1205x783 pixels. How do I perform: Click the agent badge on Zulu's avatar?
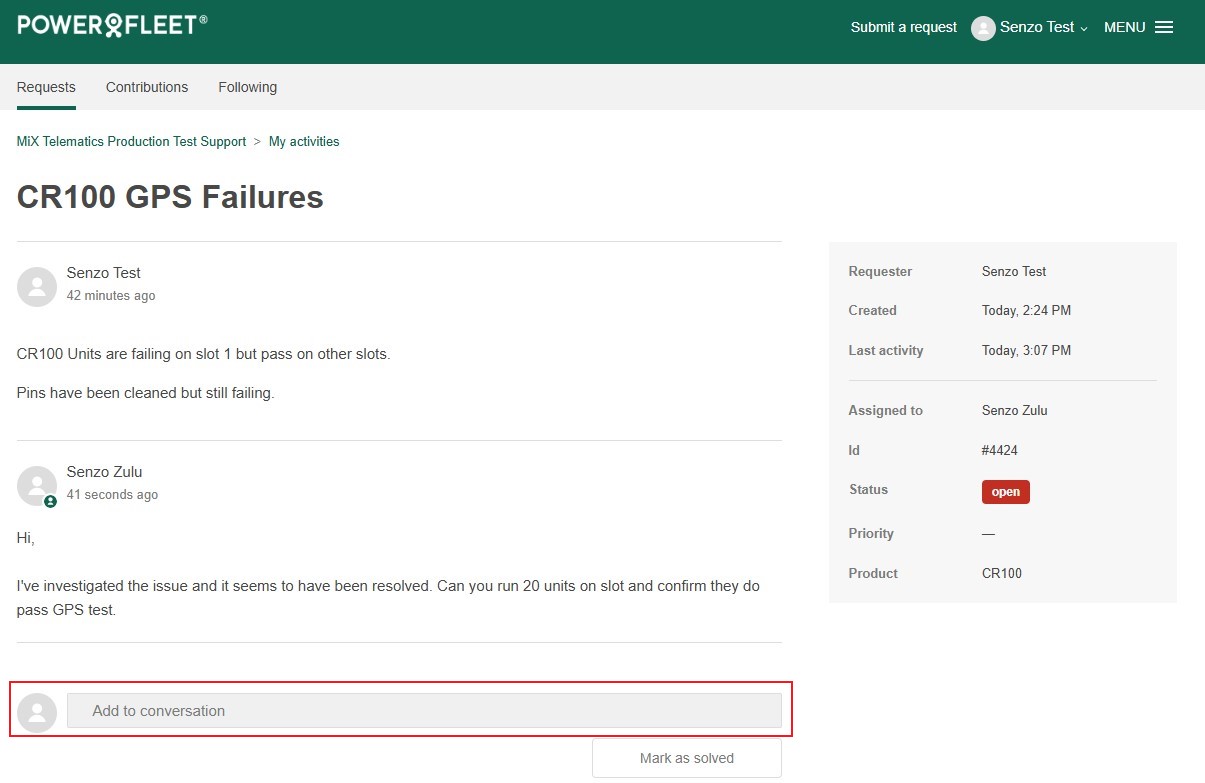(50, 501)
